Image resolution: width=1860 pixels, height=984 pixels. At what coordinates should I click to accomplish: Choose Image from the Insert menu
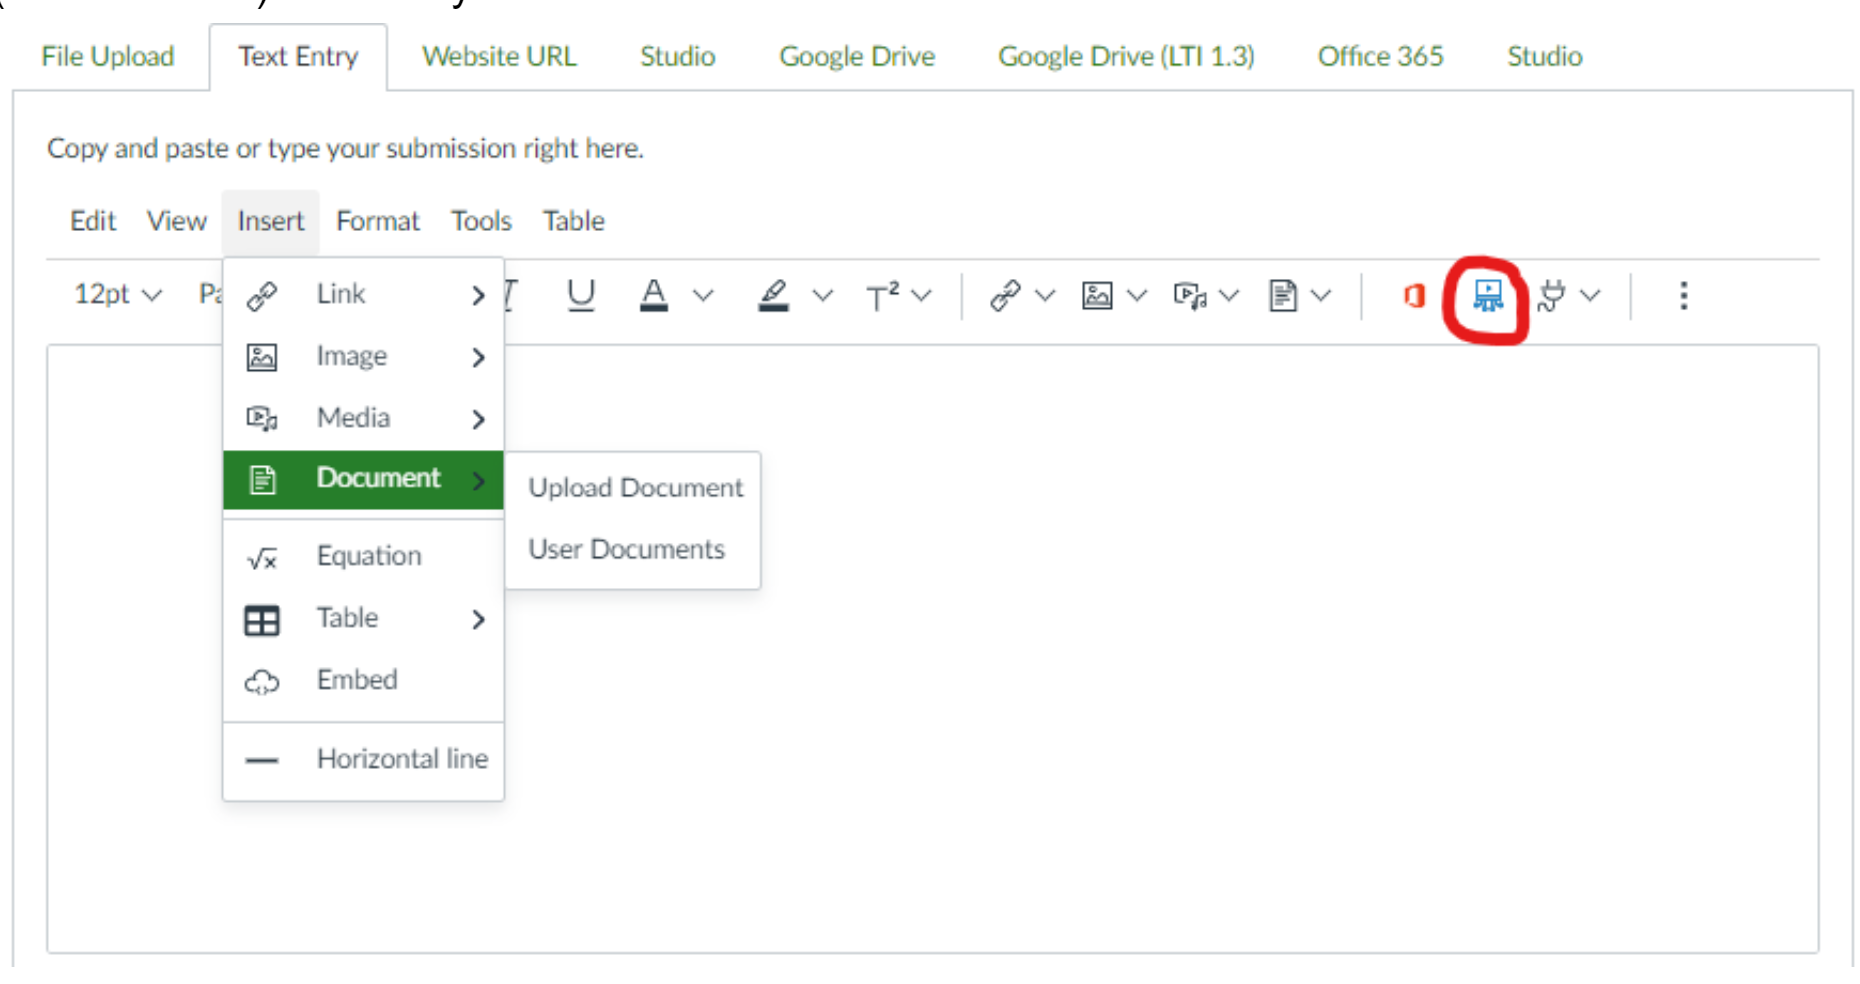tap(364, 356)
